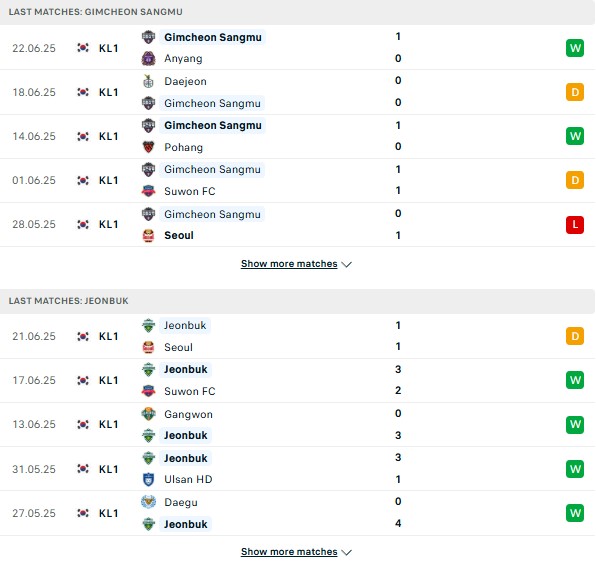Click the Daejeon team crest icon
Screen dimensions: 596x570
pyautogui.click(x=148, y=81)
